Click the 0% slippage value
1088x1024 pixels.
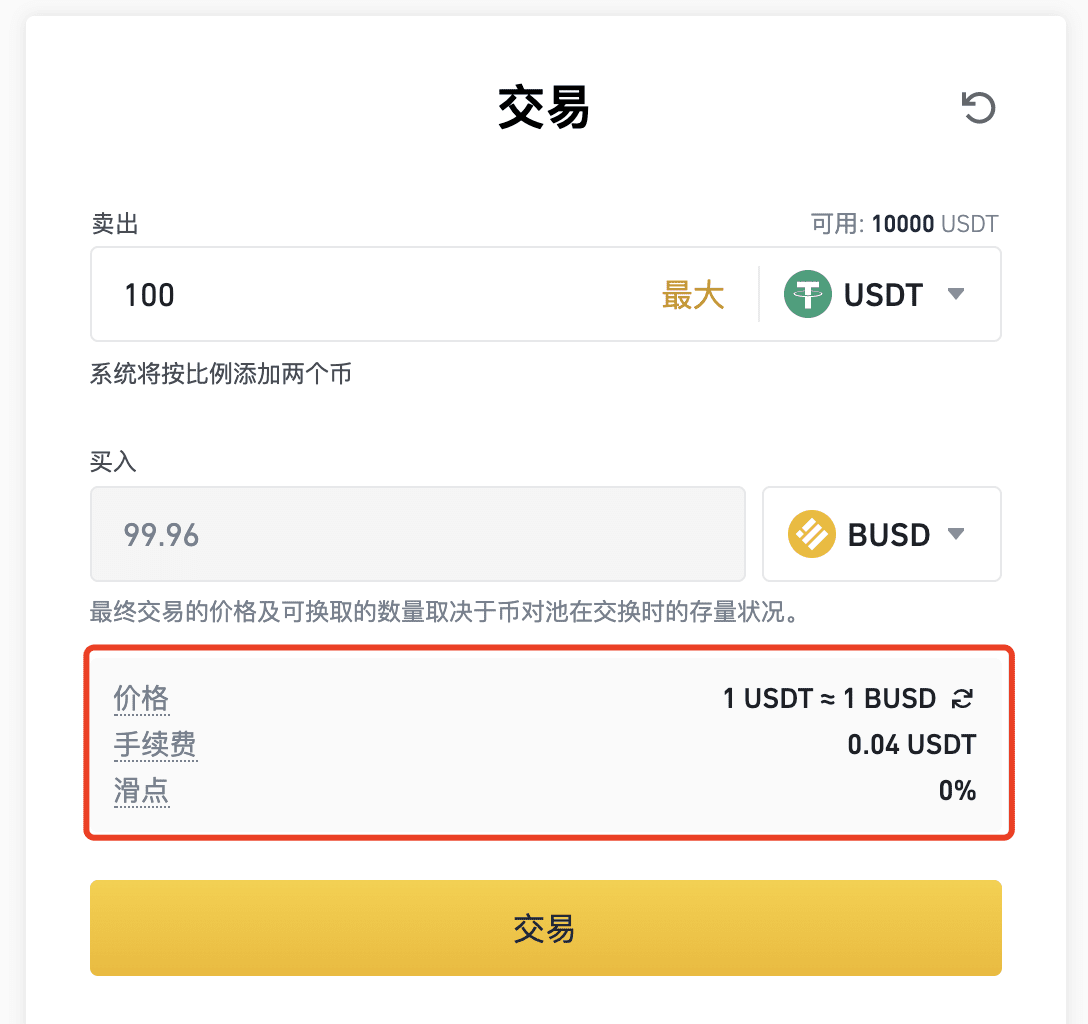coord(957,791)
